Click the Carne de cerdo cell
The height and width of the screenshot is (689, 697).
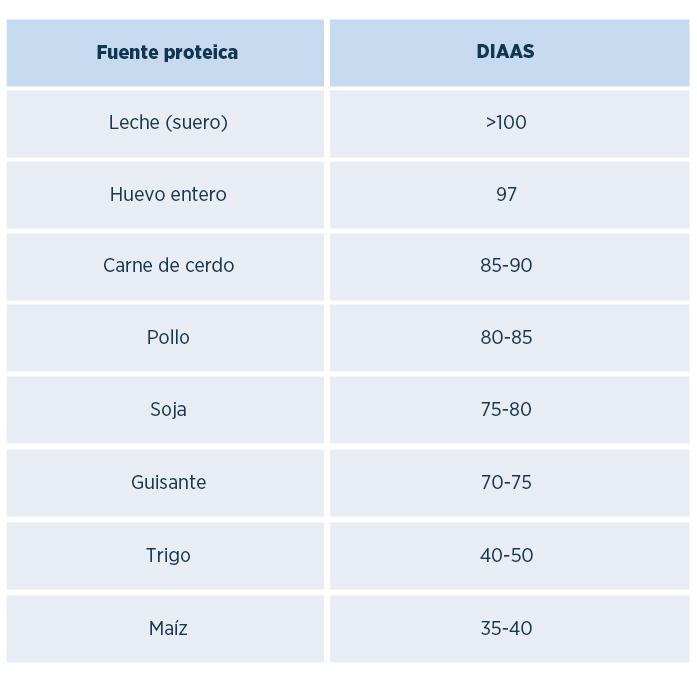coord(168,266)
